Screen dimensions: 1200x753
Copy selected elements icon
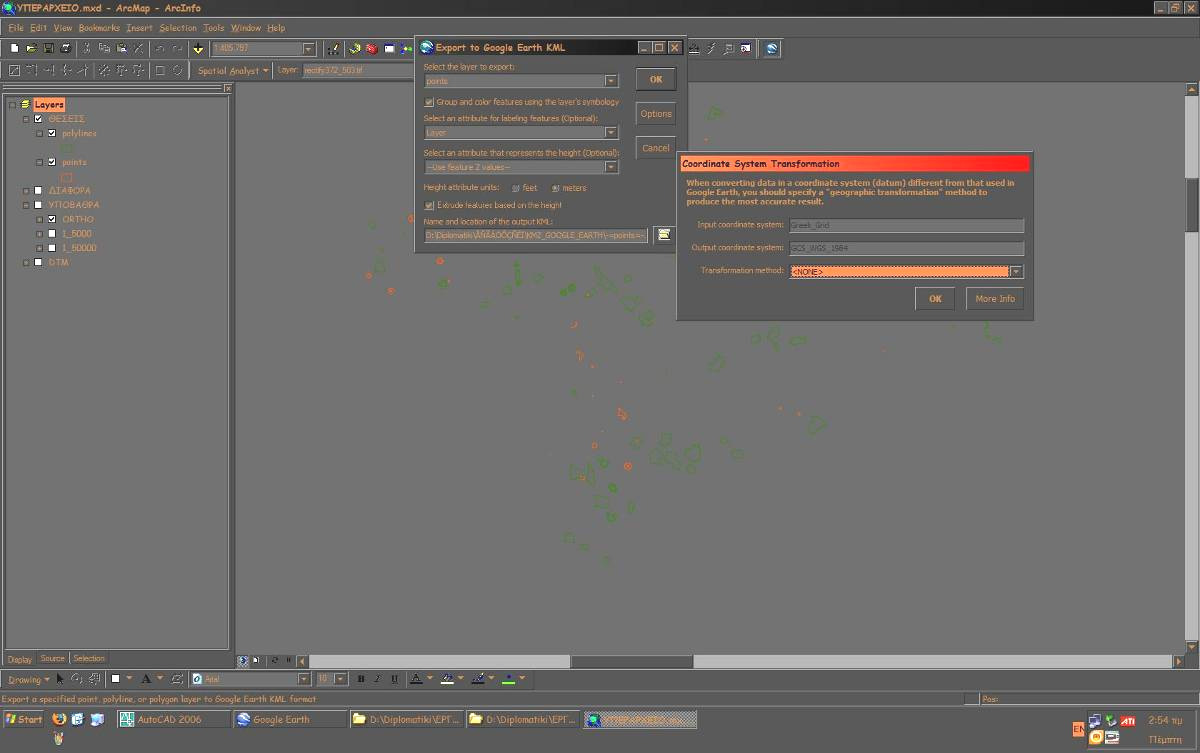pos(104,48)
